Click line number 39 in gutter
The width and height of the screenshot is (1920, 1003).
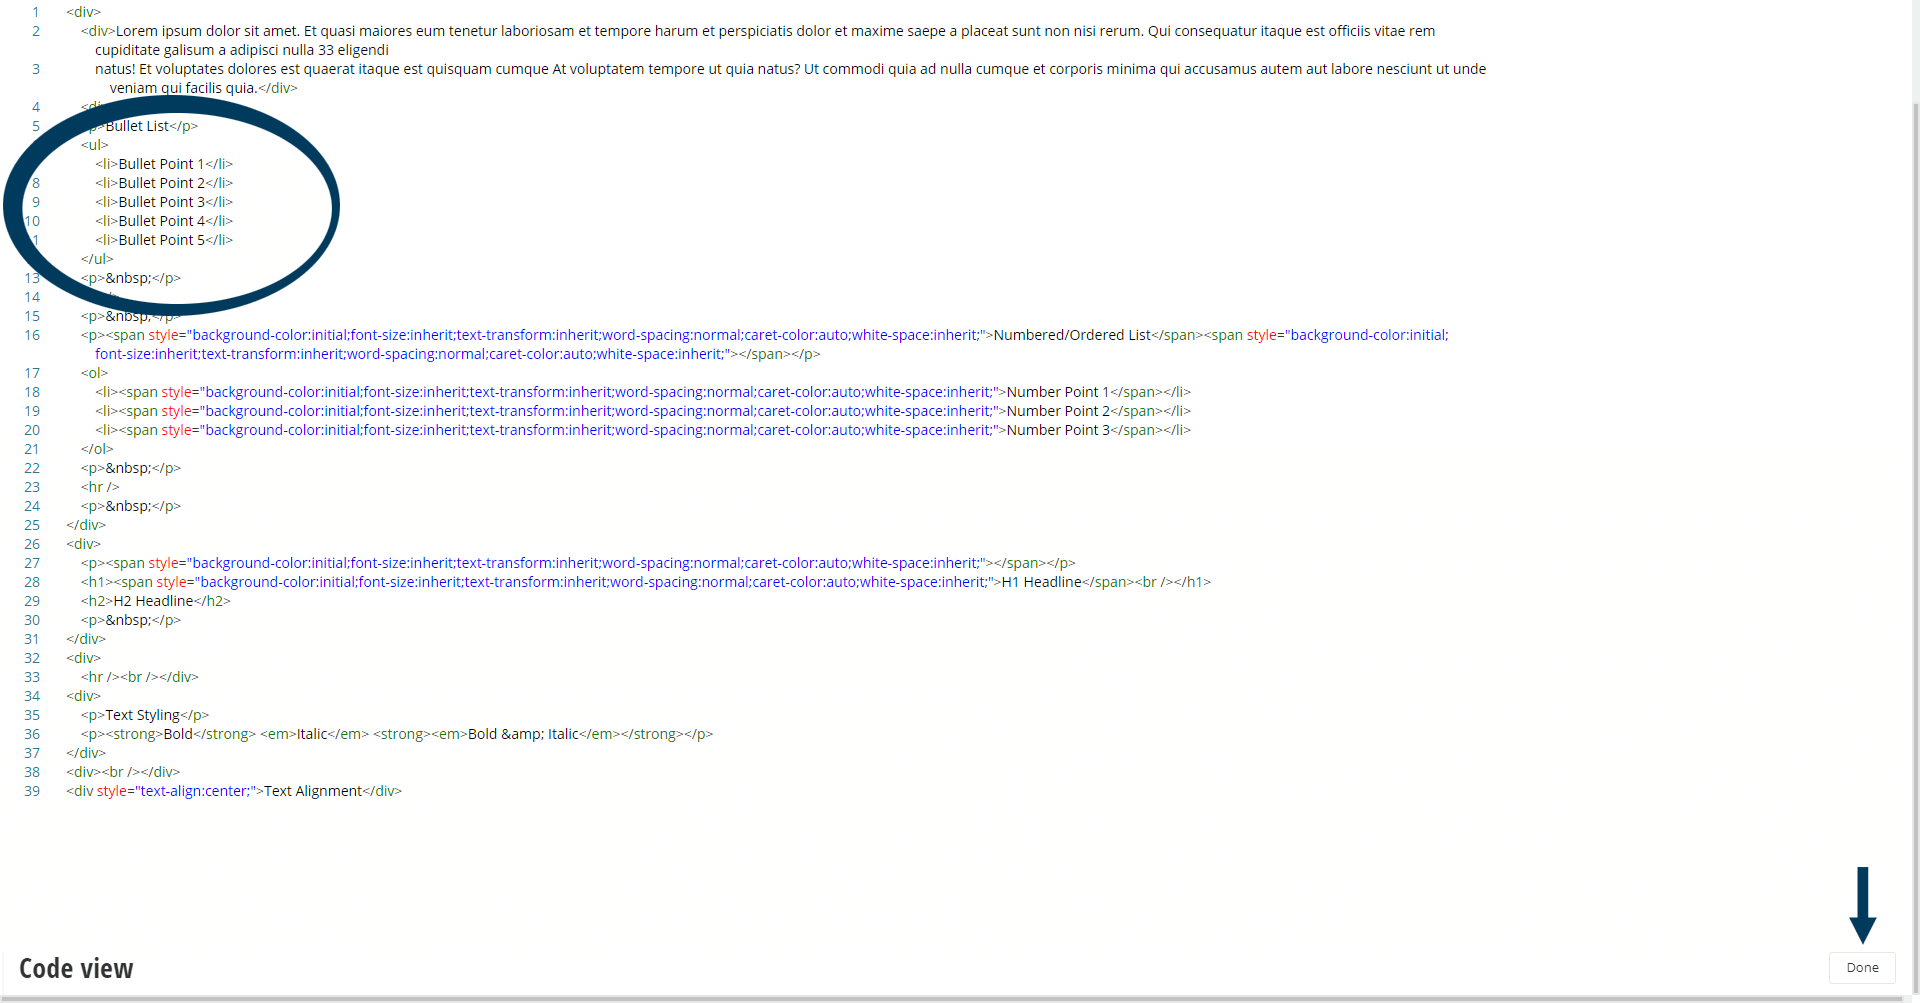[x=32, y=791]
